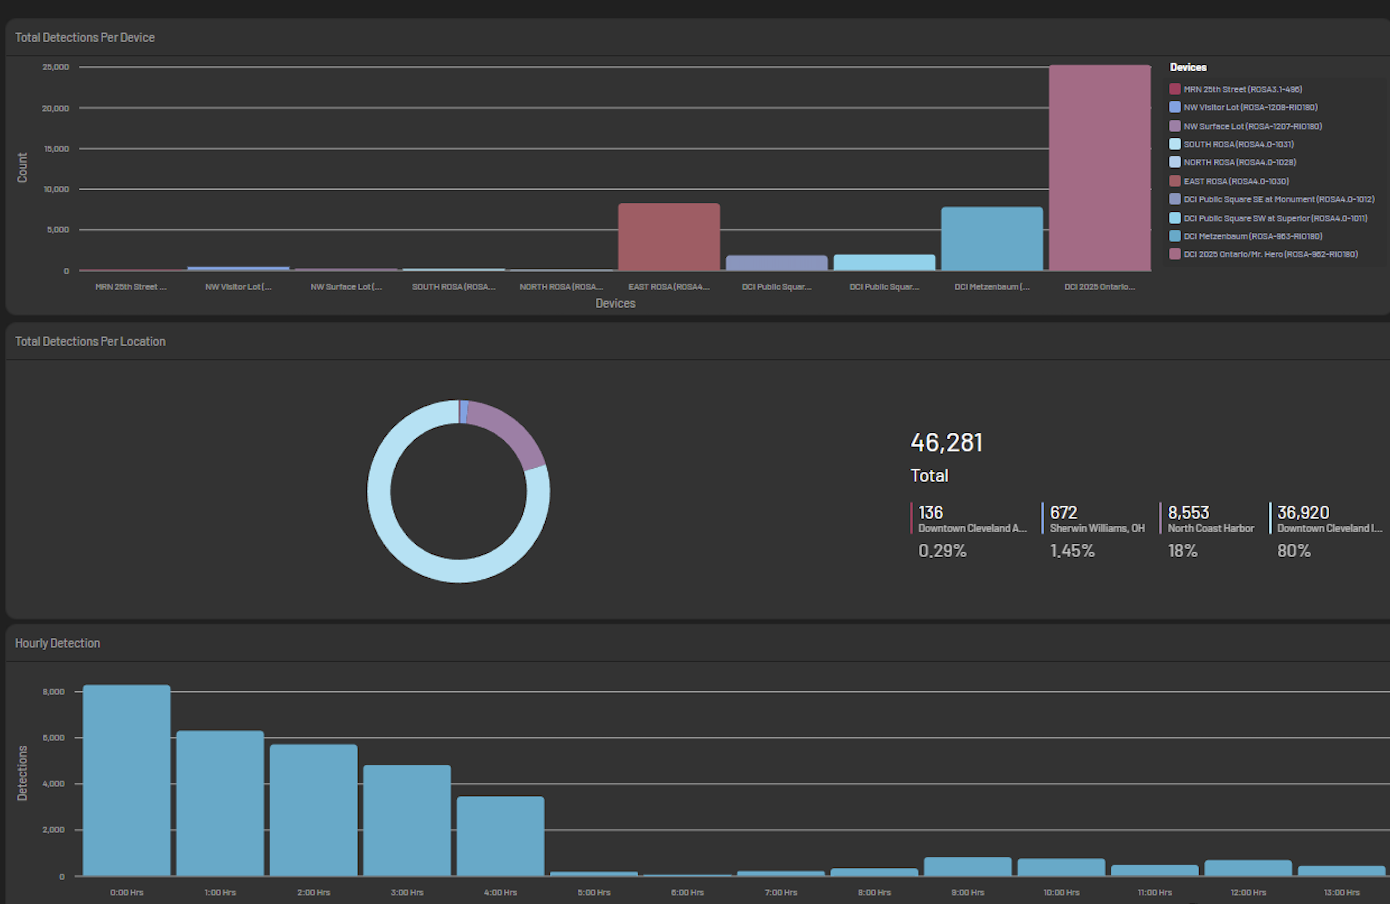Select the purple donut chart segment
1390x904 pixels.
pyautogui.click(x=512, y=431)
